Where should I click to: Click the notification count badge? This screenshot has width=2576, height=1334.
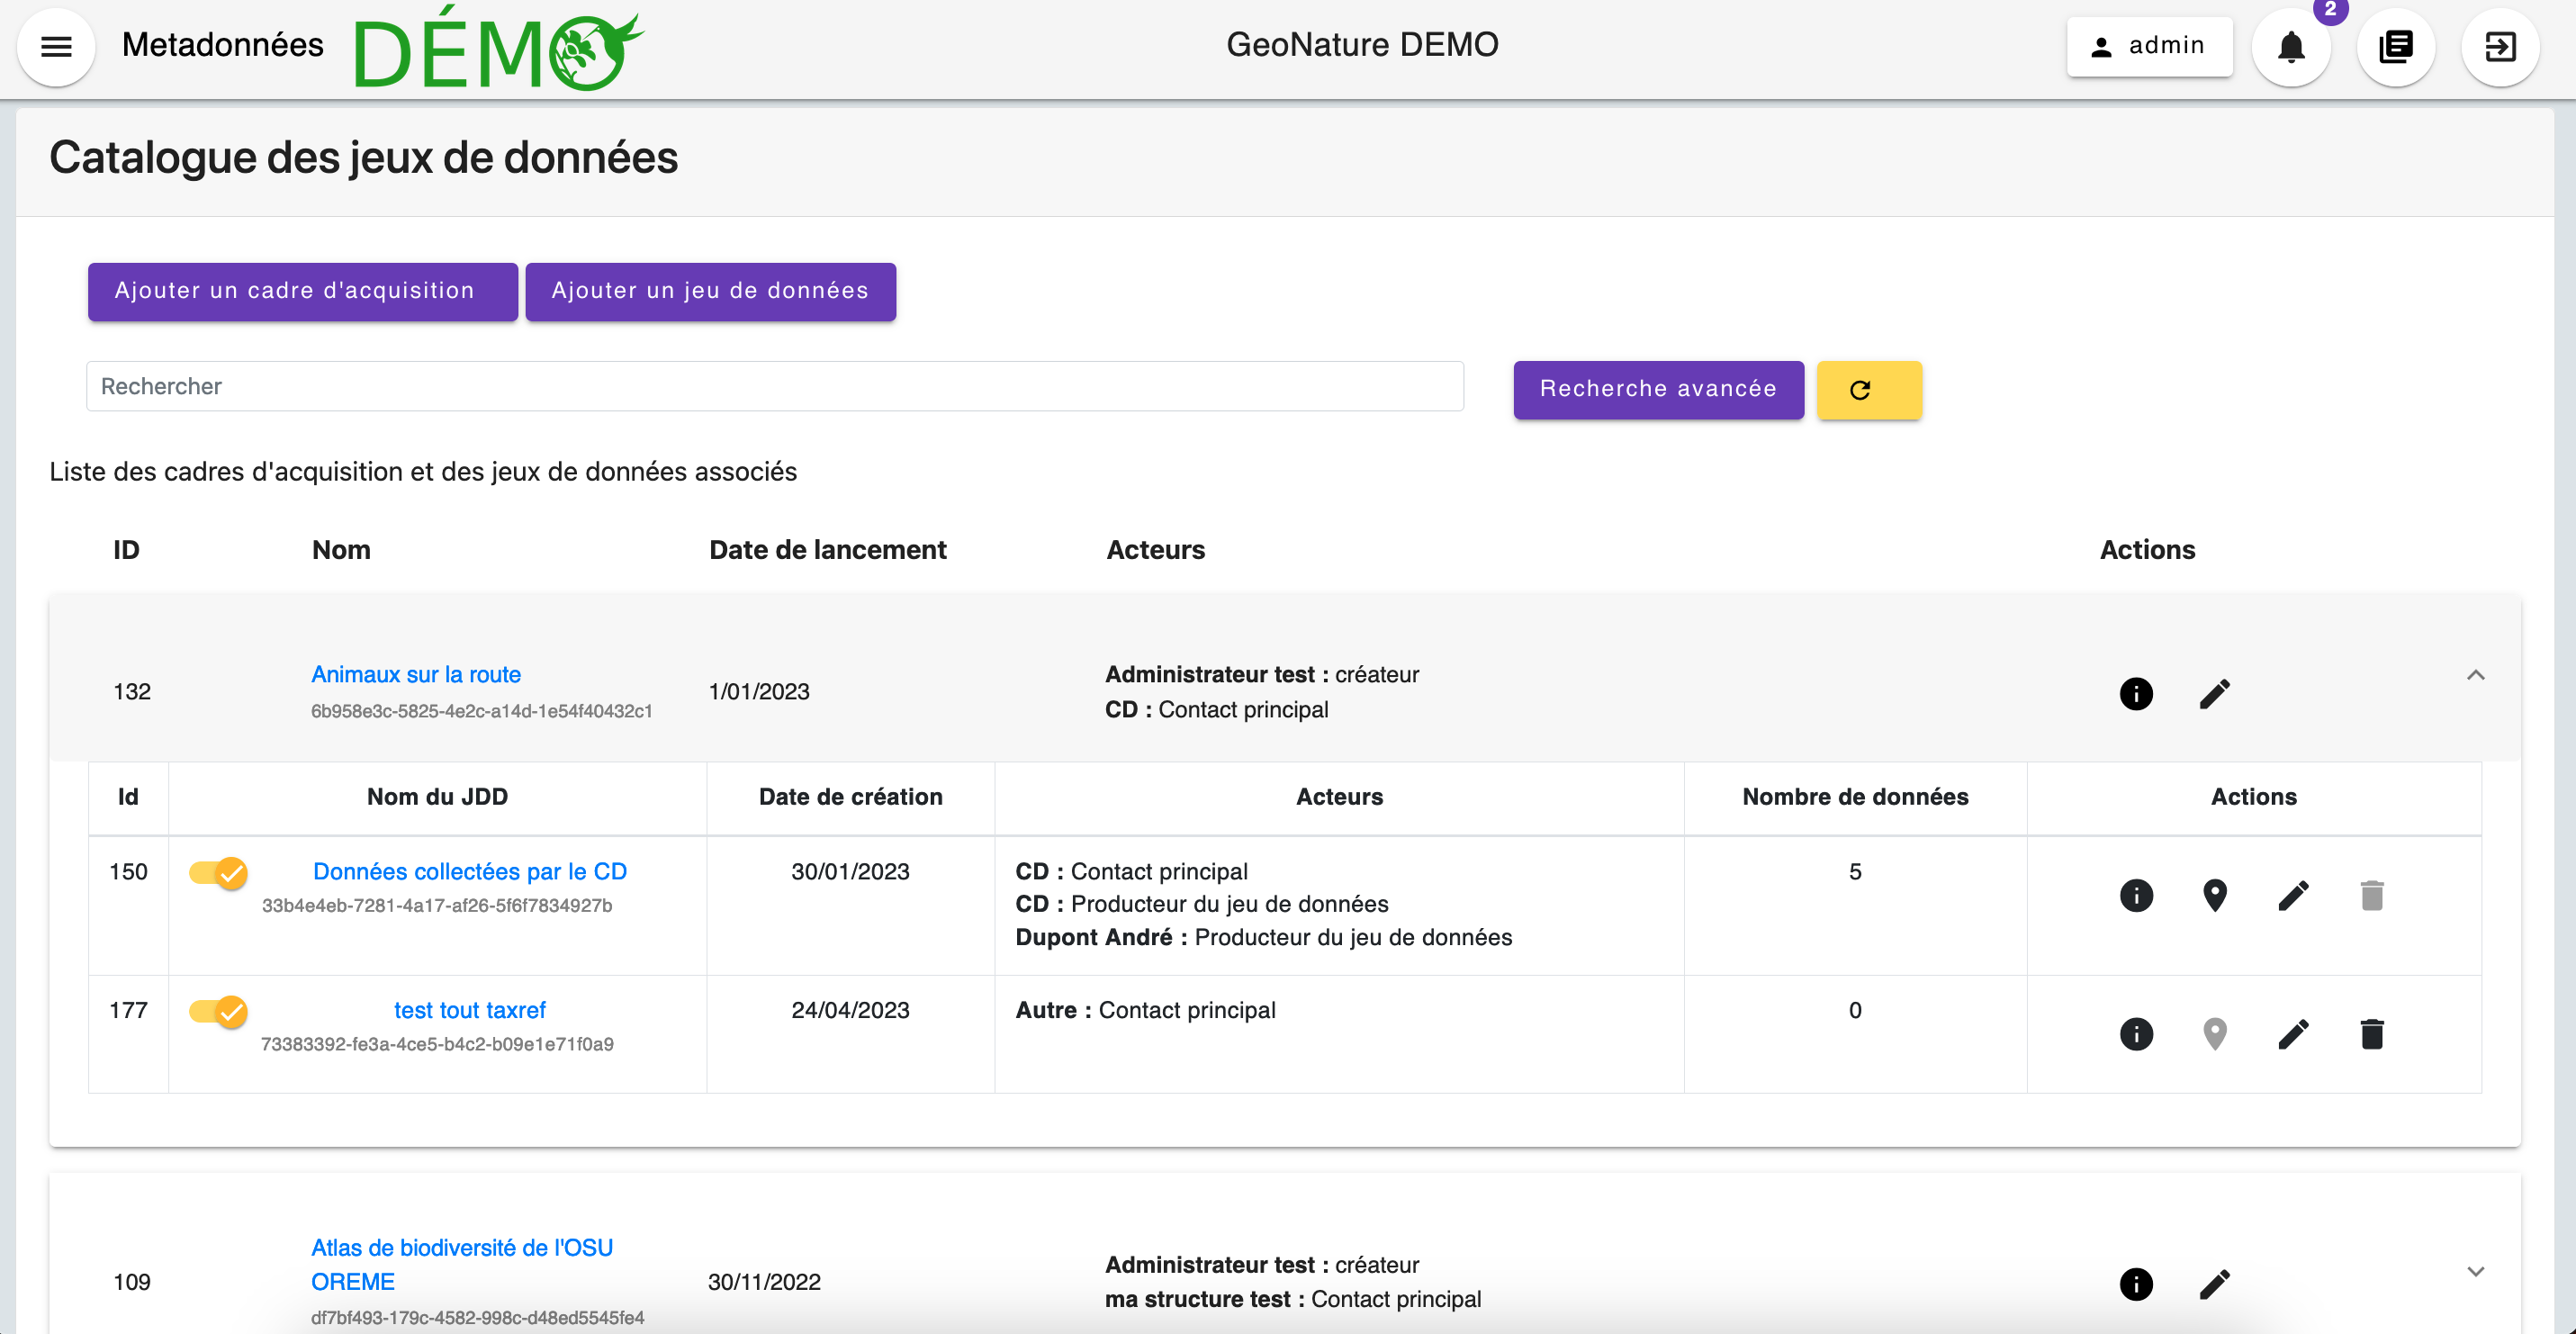pyautogui.click(x=2330, y=10)
